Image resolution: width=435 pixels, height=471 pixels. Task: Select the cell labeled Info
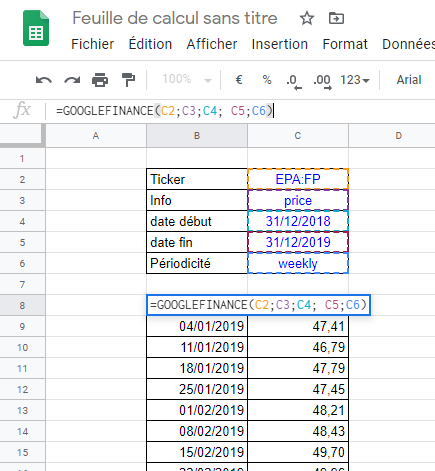197,200
